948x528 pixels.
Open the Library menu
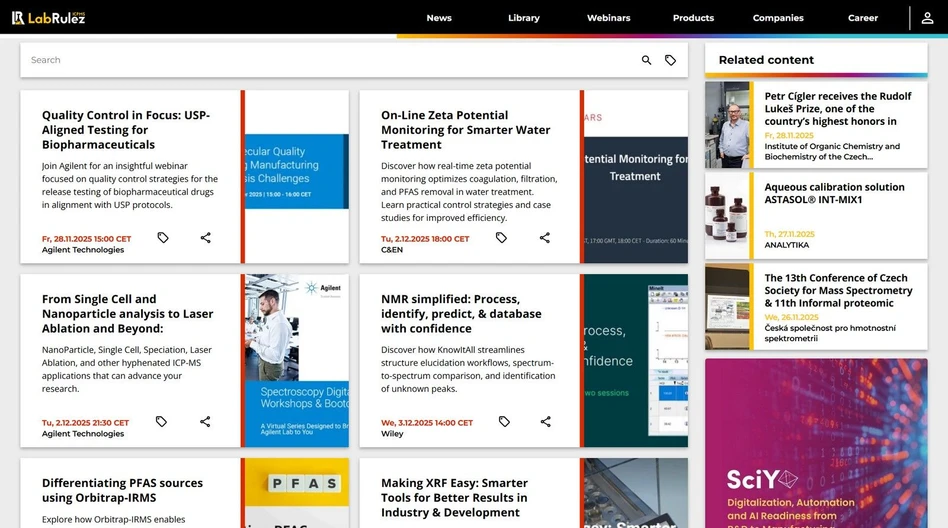[x=524, y=18]
